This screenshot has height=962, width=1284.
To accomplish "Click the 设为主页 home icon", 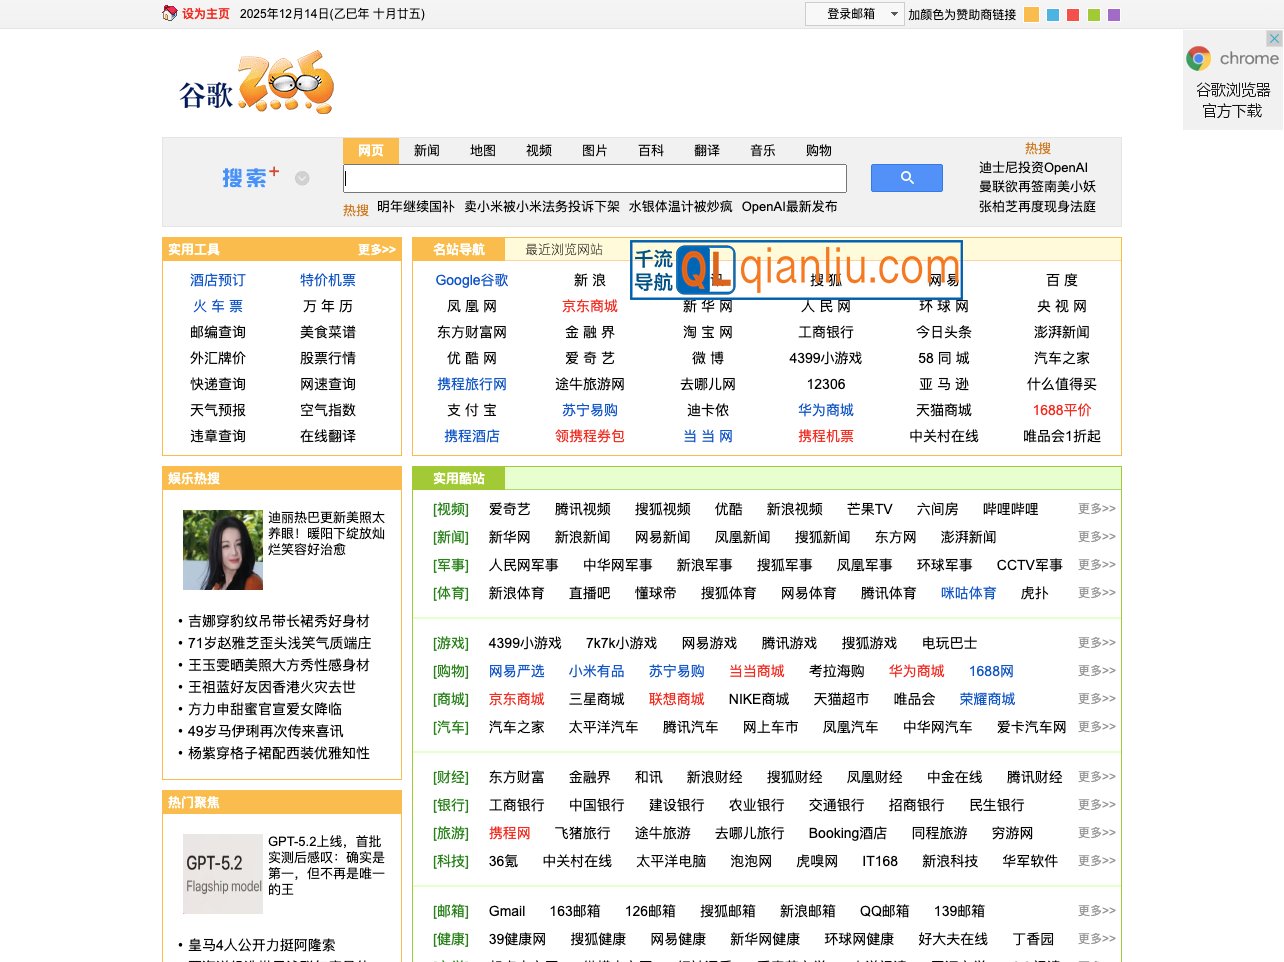I will coord(168,14).
